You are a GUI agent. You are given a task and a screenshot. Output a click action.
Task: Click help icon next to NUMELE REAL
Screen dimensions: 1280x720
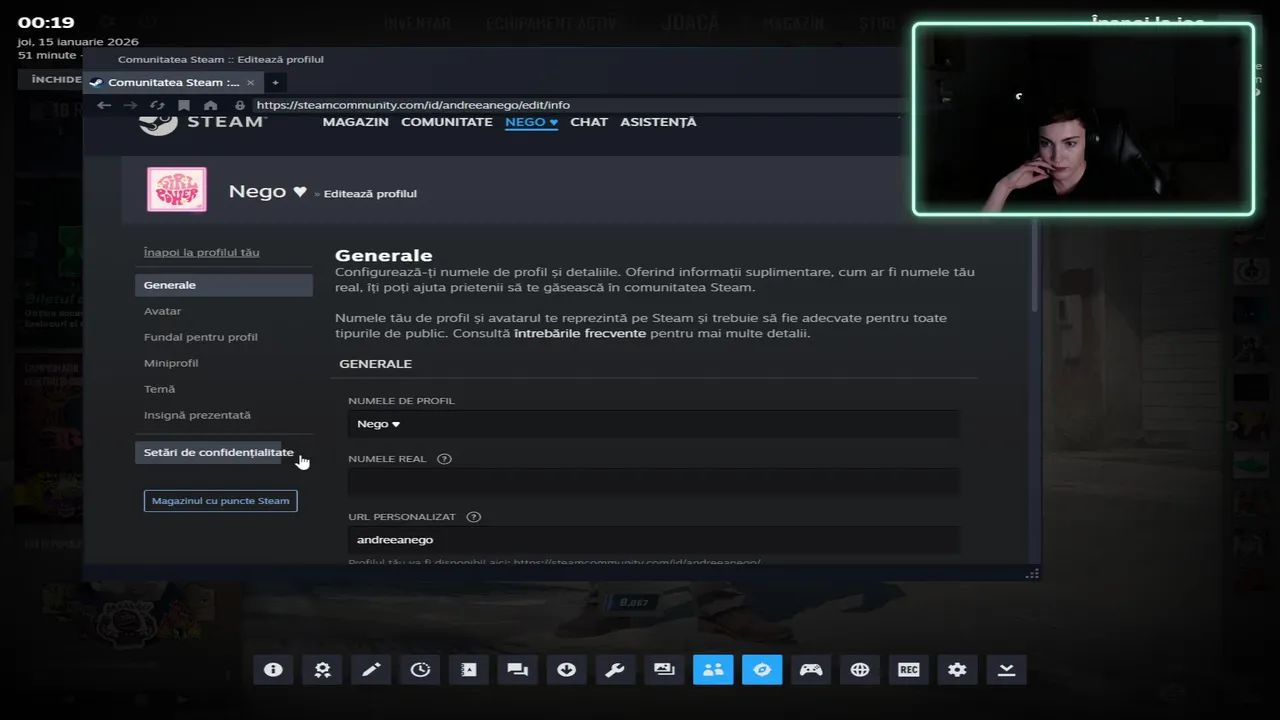tap(444, 459)
